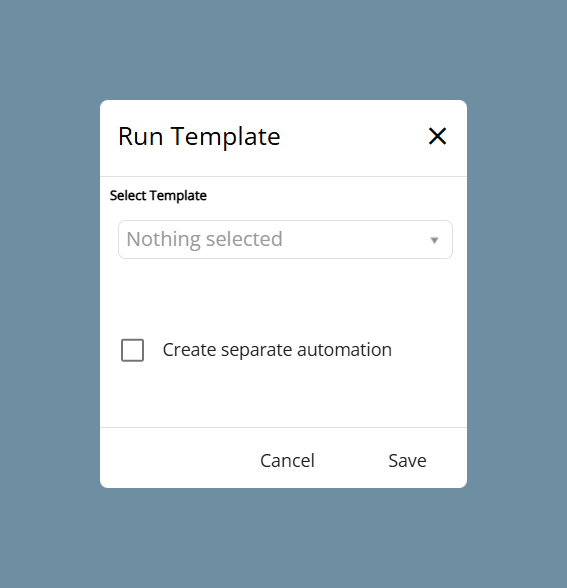Enable Create separate automation checkbox
This screenshot has height=588, width=567.
click(132, 350)
